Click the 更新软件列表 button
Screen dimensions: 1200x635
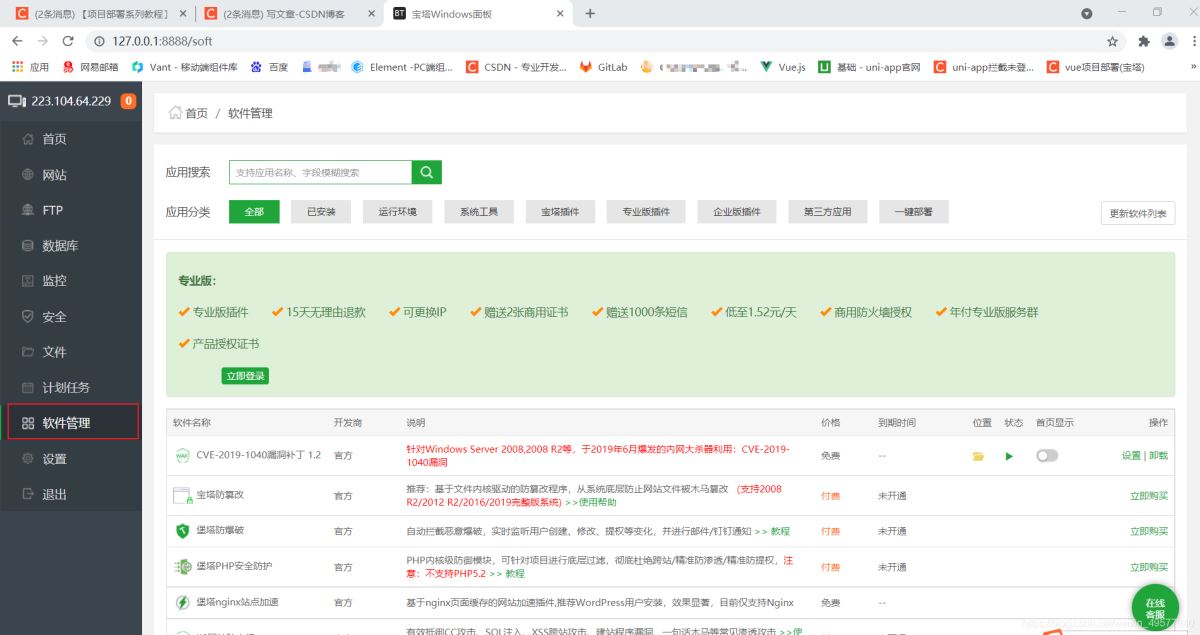tap(1137, 213)
